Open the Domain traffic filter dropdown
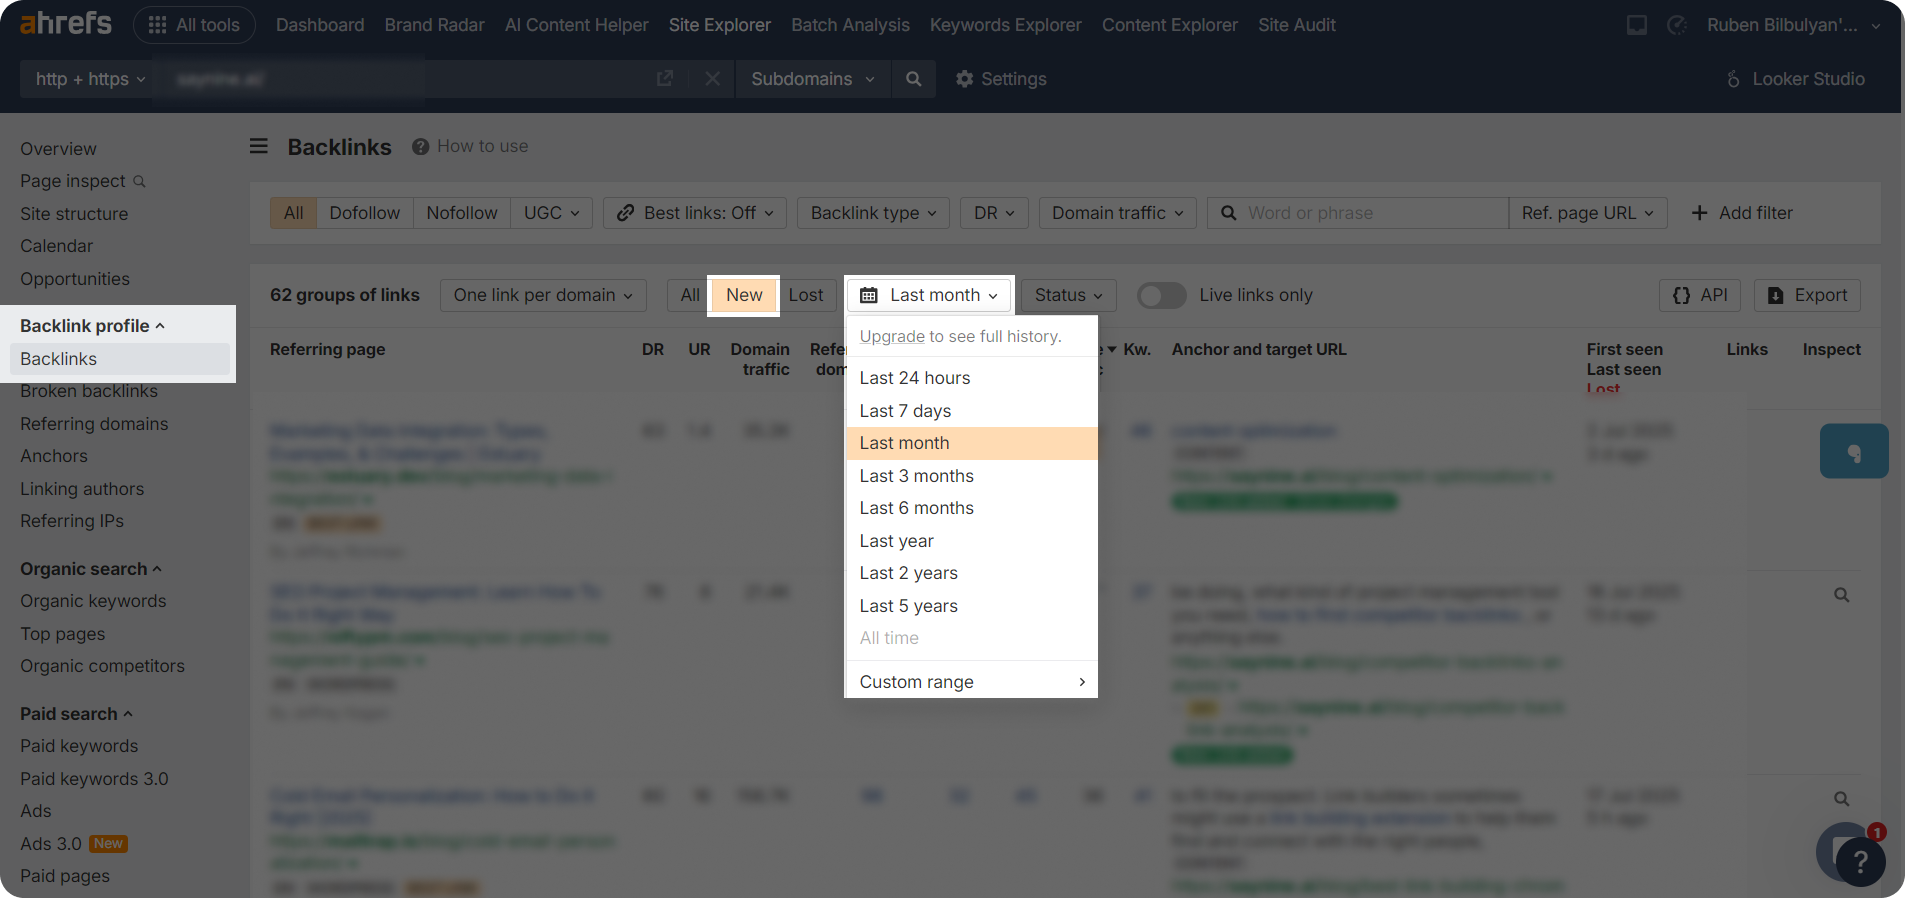 [x=1117, y=213]
